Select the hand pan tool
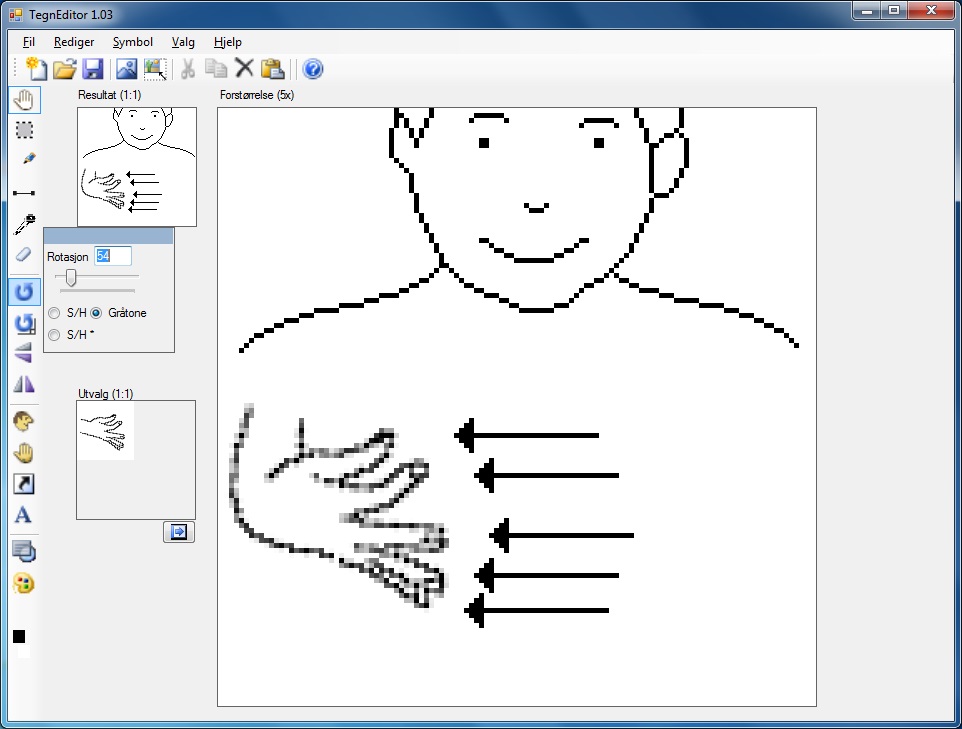Screen dimensions: 962x729 point(25,100)
